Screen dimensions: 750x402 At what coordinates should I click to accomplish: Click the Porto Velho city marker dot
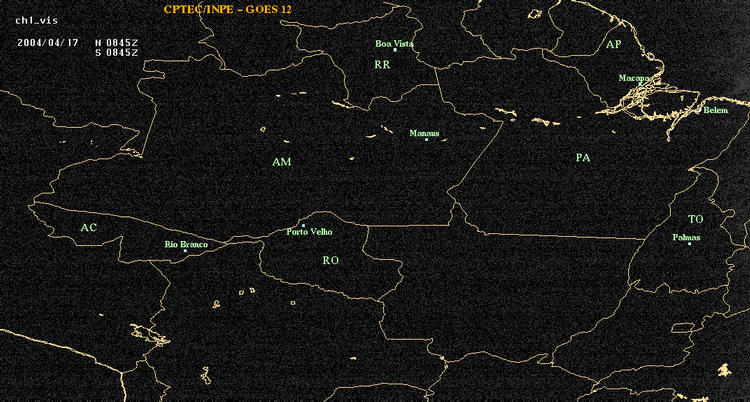click(303, 225)
